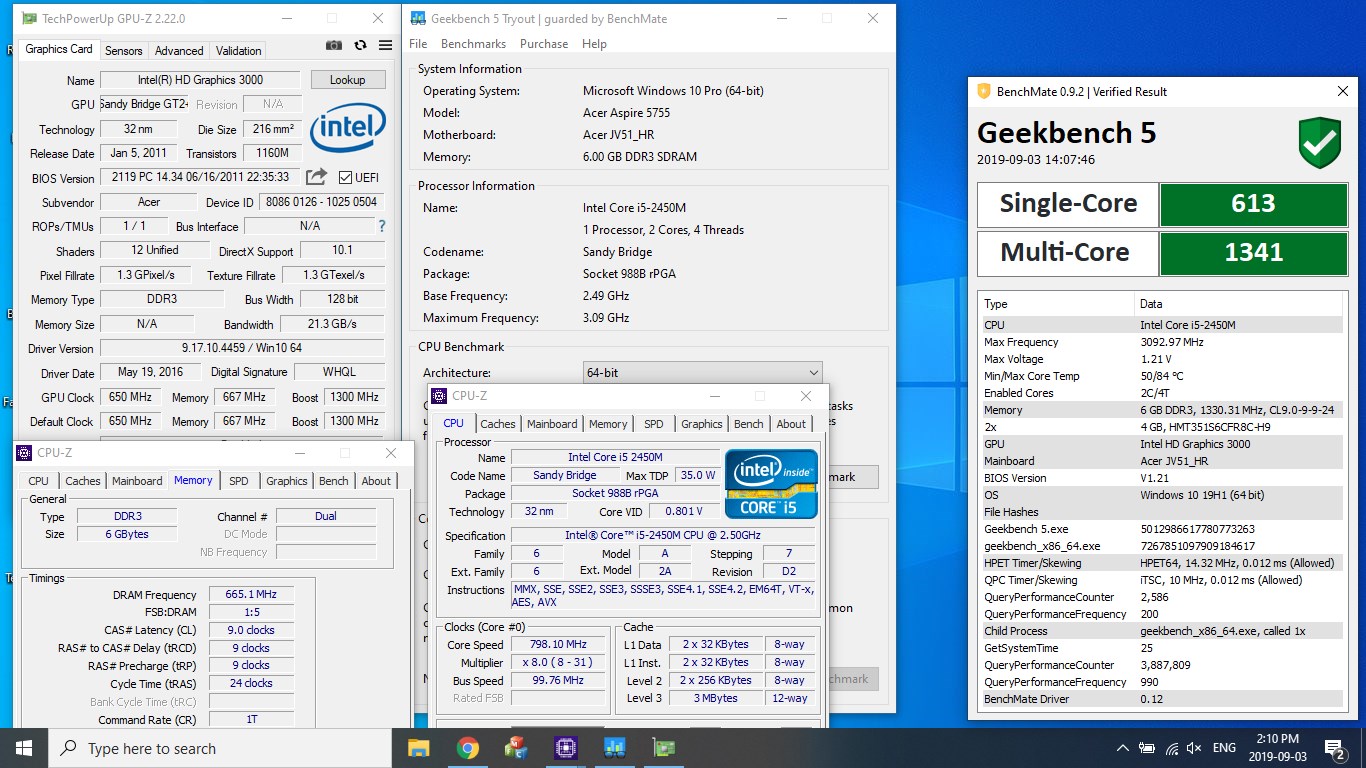Take a GPU-Z screenshot with the camera icon
This screenshot has width=1366, height=768.
pos(334,45)
